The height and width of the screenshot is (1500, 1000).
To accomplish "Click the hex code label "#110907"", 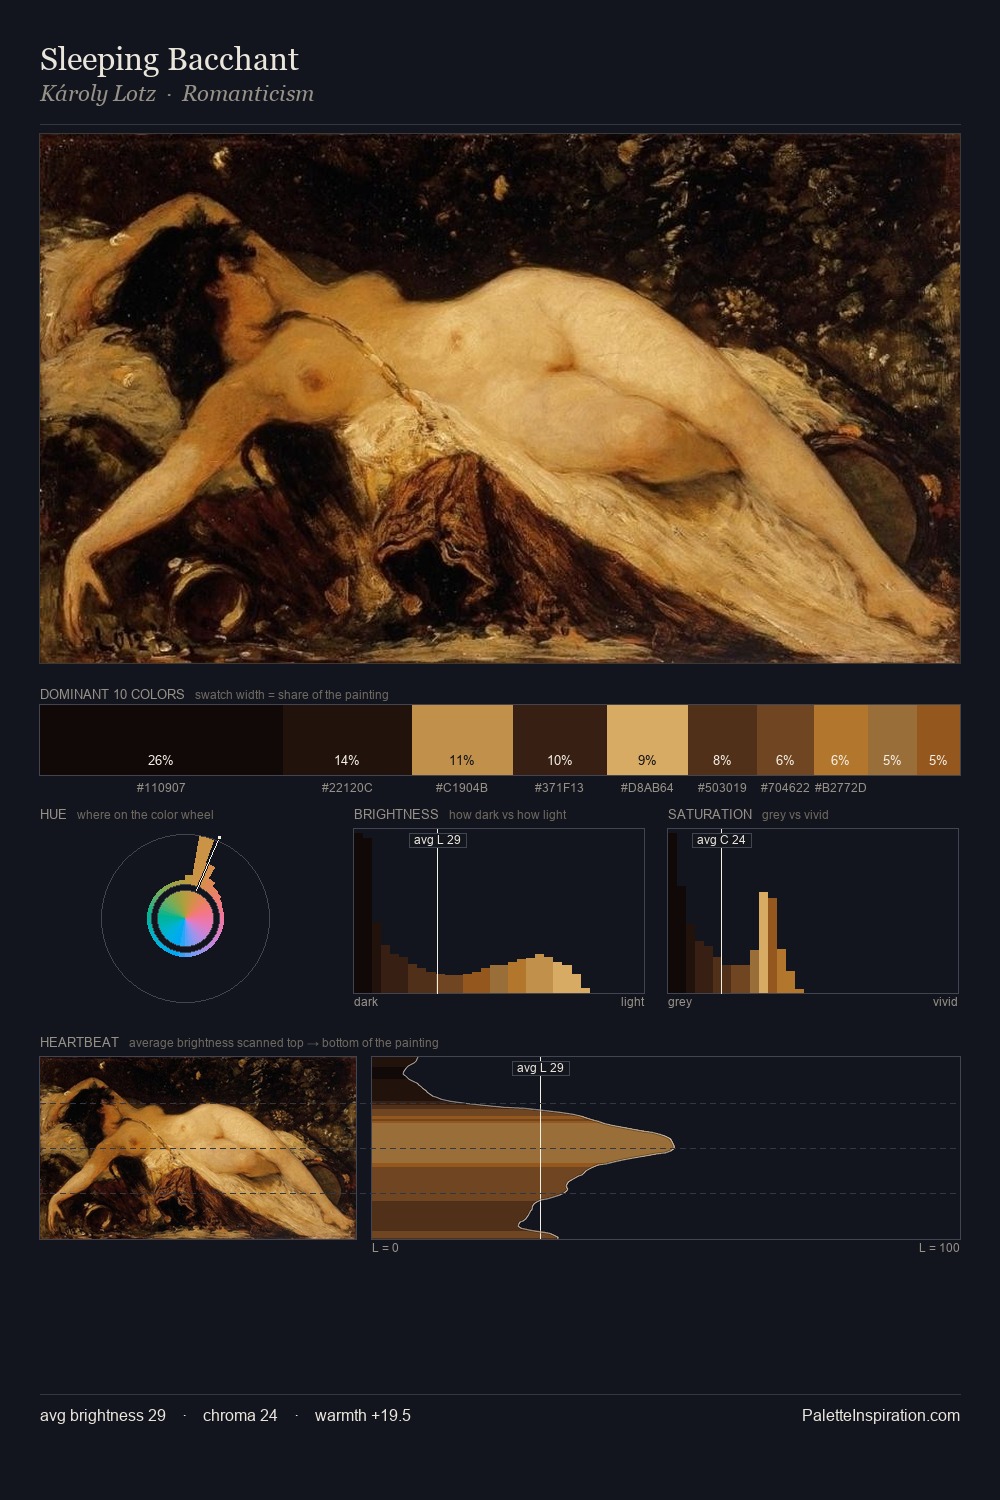I will (161, 788).
